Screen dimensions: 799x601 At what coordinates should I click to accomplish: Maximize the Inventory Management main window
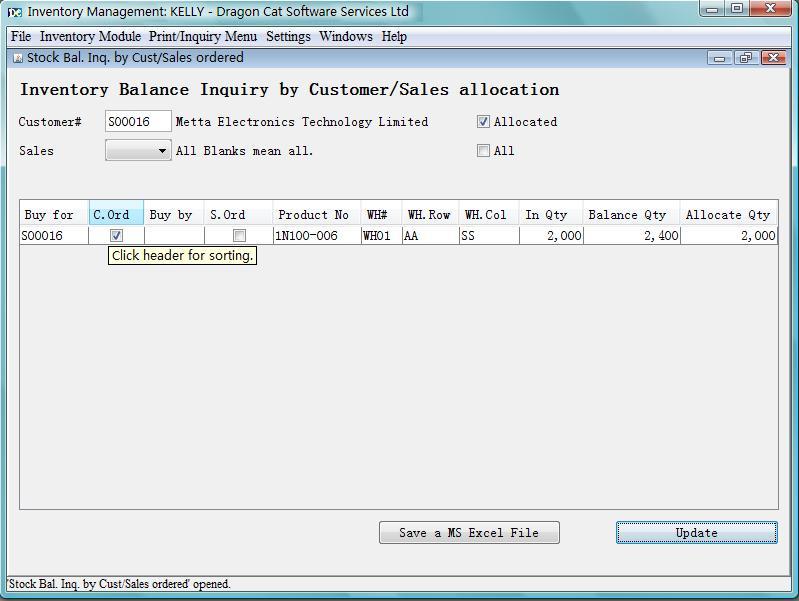click(x=737, y=9)
